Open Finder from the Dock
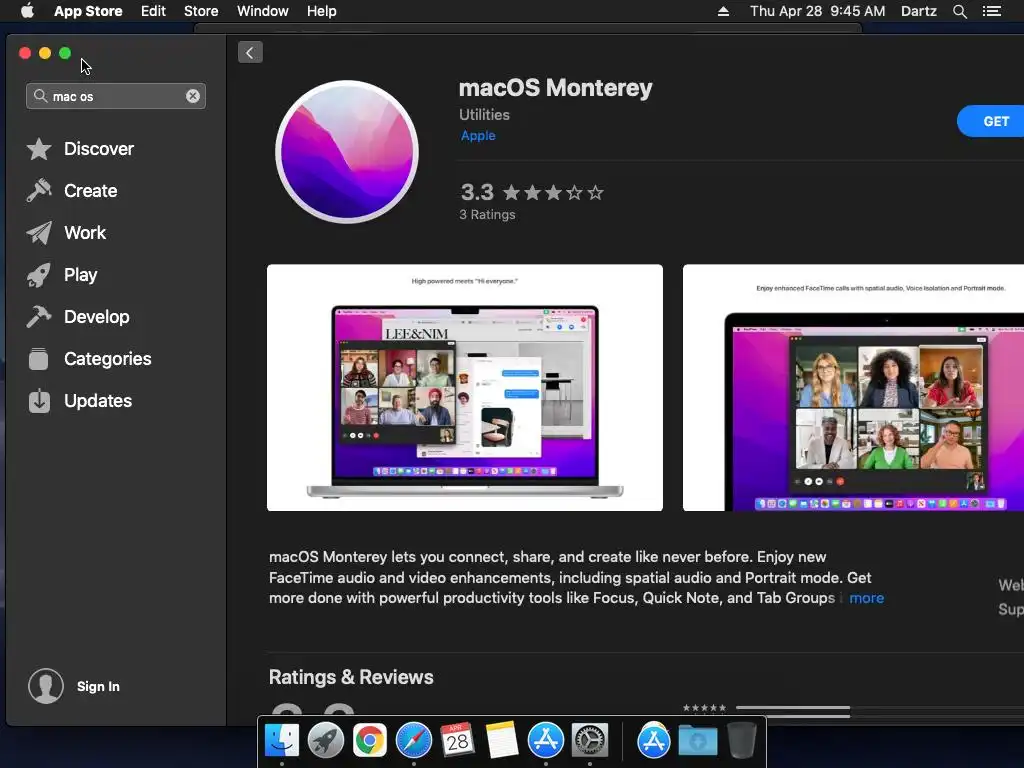The width and height of the screenshot is (1024, 768). (282, 741)
